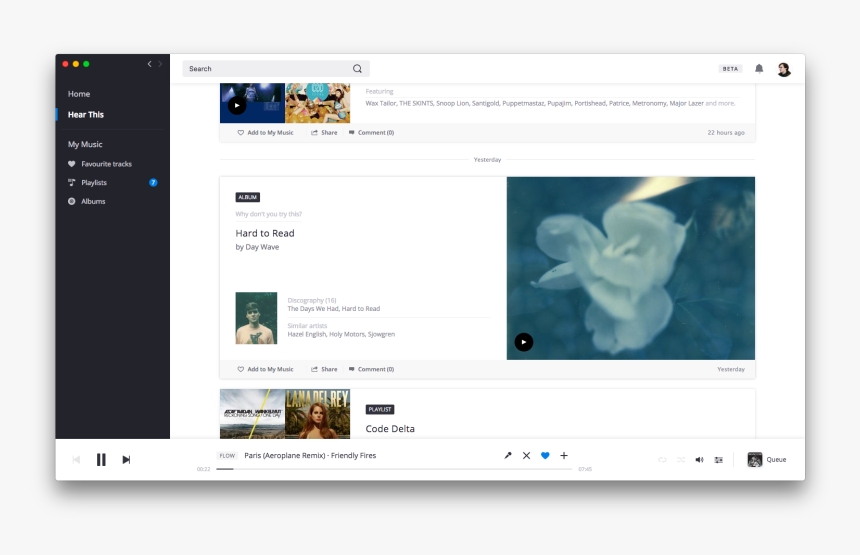860x555 pixels.
Task: Click the BETA badge
Action: click(730, 69)
